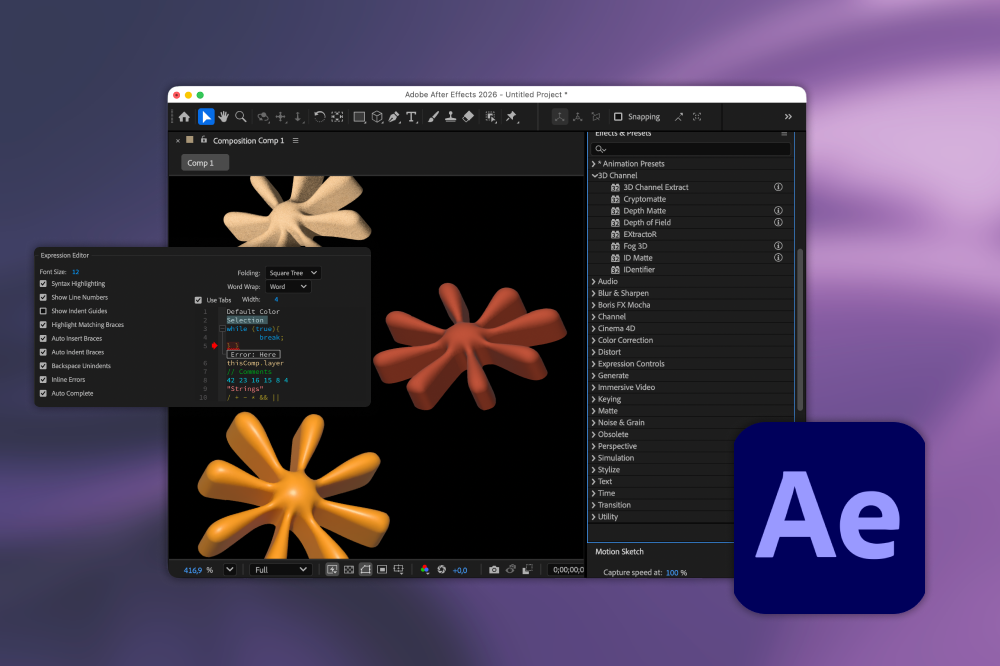Collapse the 3D Channel folder
Viewport: 1000px width, 666px height.
[x=594, y=175]
